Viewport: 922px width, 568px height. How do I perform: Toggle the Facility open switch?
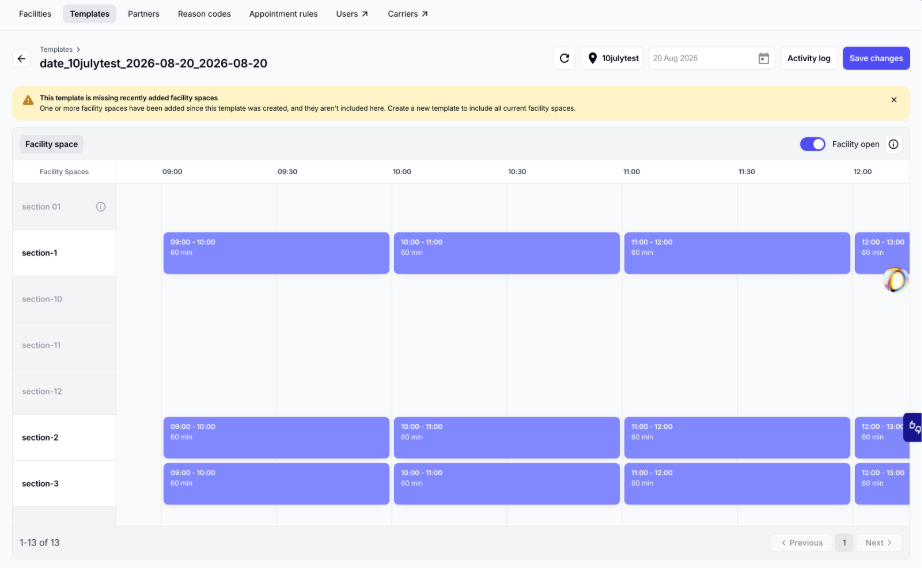(812, 144)
